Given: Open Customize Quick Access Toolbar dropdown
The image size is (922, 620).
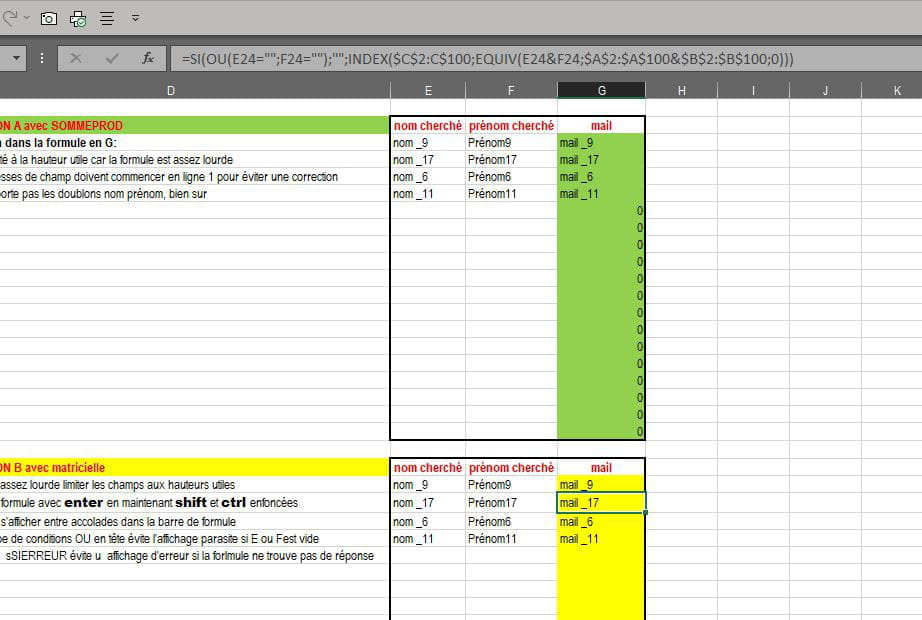Looking at the screenshot, I should [x=135, y=19].
